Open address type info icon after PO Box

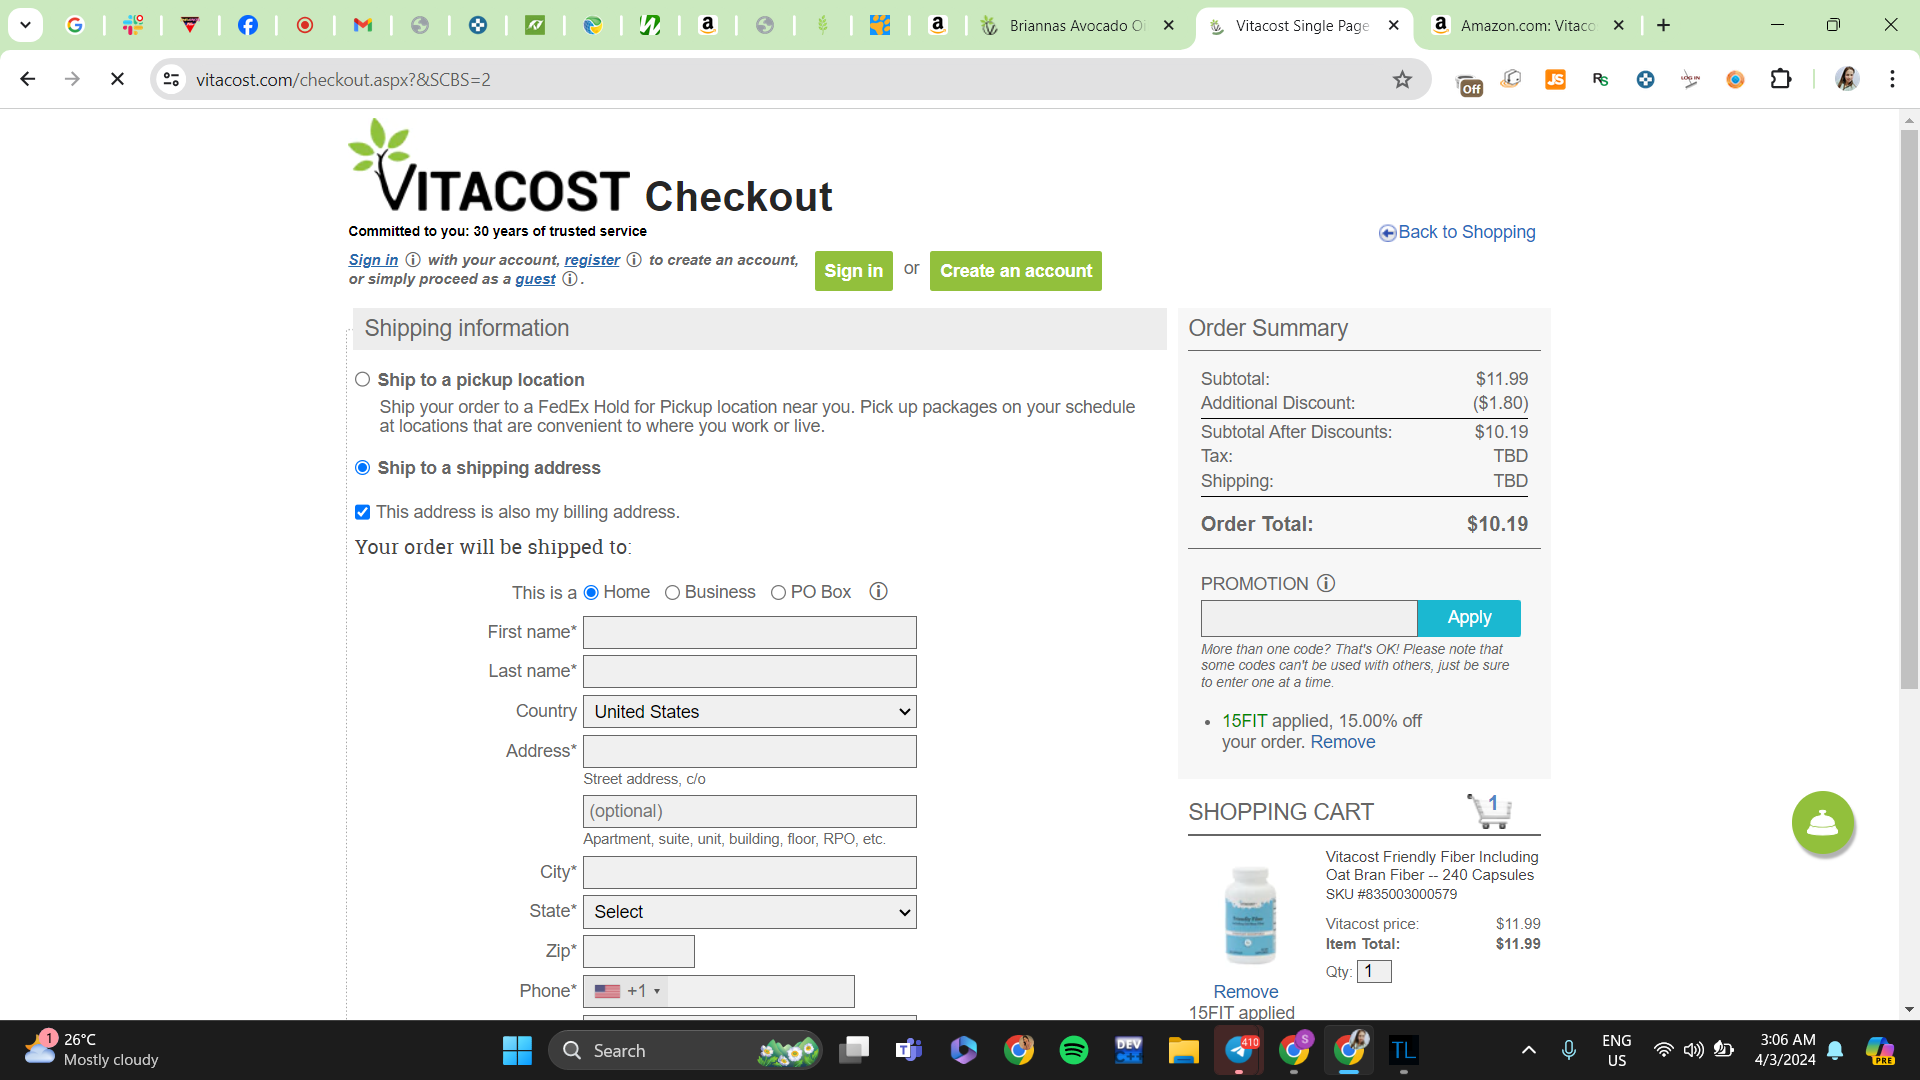[x=879, y=592]
